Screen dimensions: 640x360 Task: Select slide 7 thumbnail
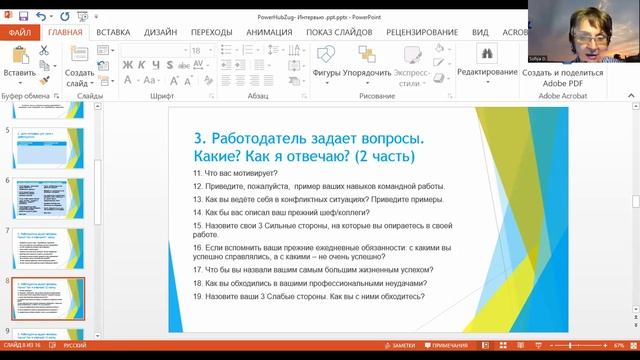click(48, 249)
